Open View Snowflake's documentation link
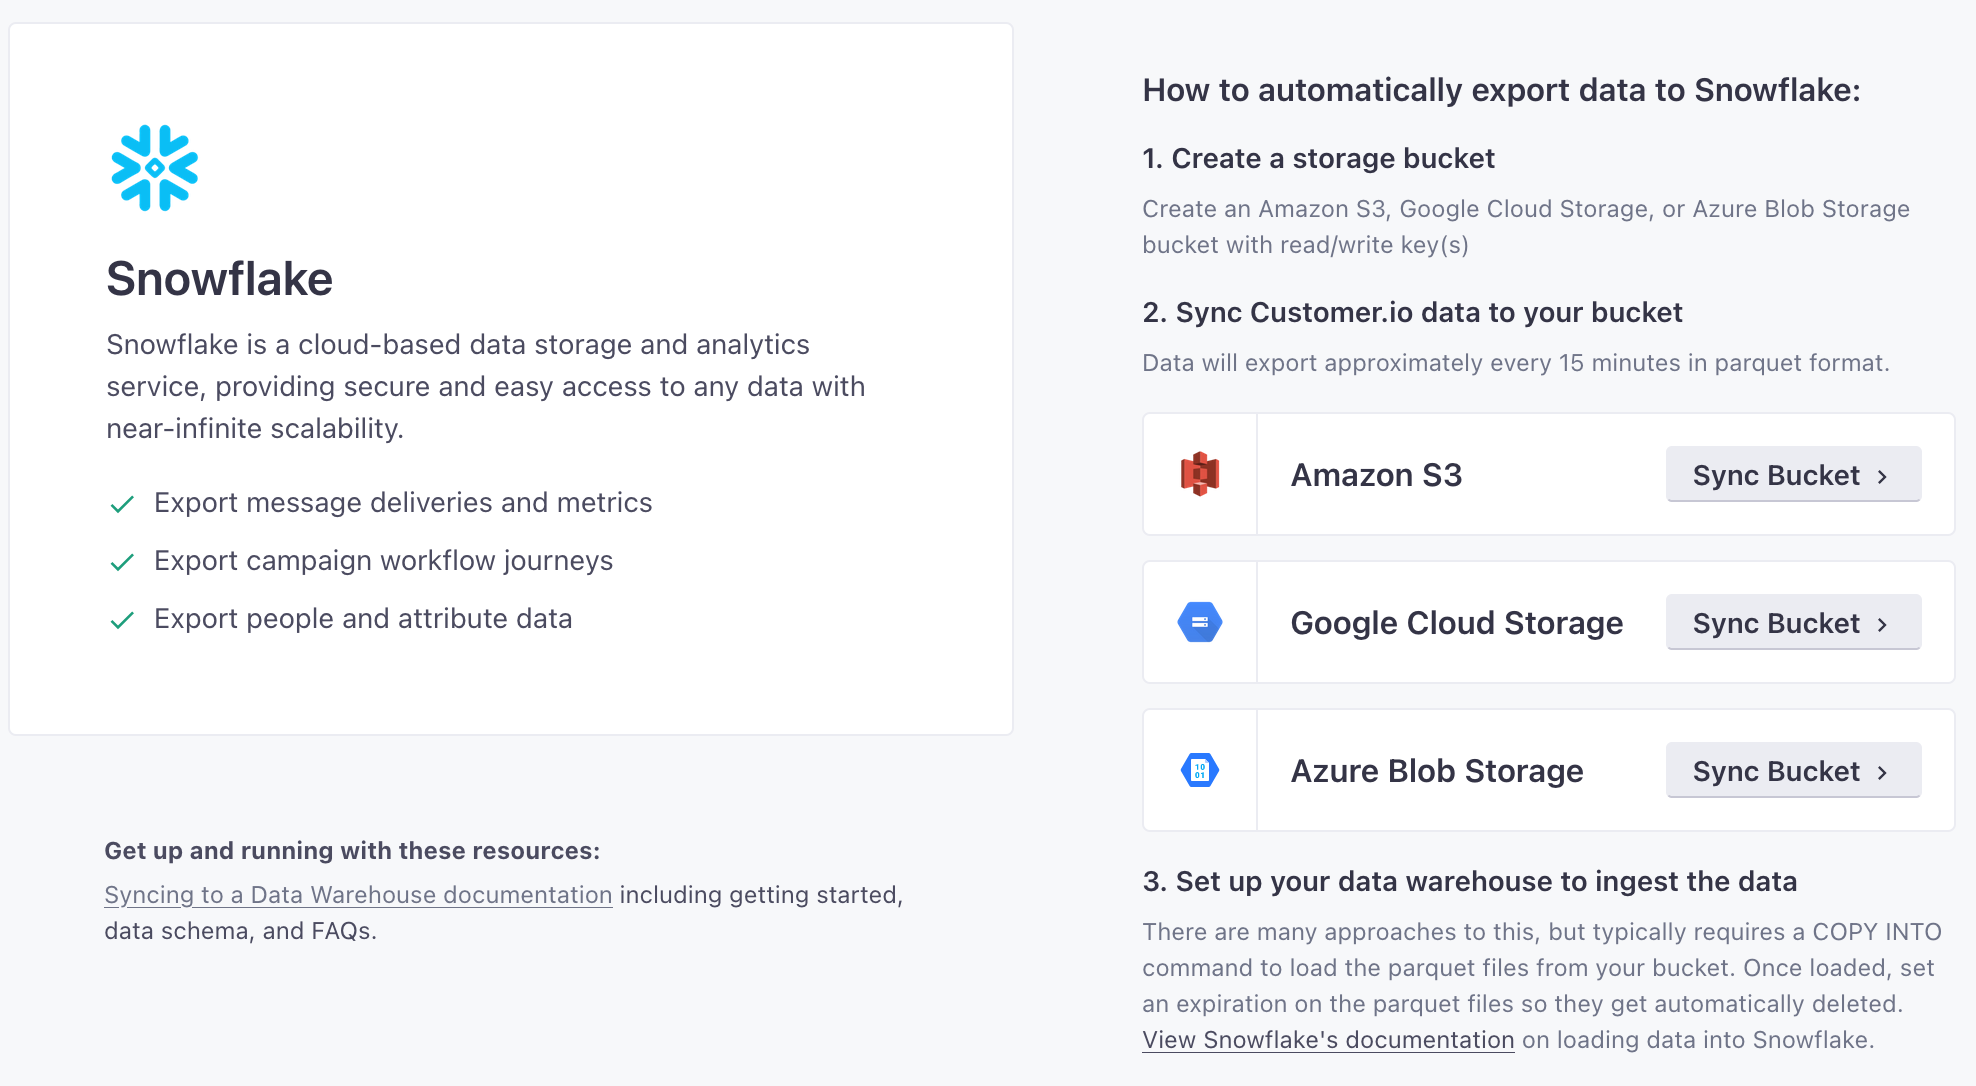The height and width of the screenshot is (1086, 1976). pyautogui.click(x=1328, y=1040)
